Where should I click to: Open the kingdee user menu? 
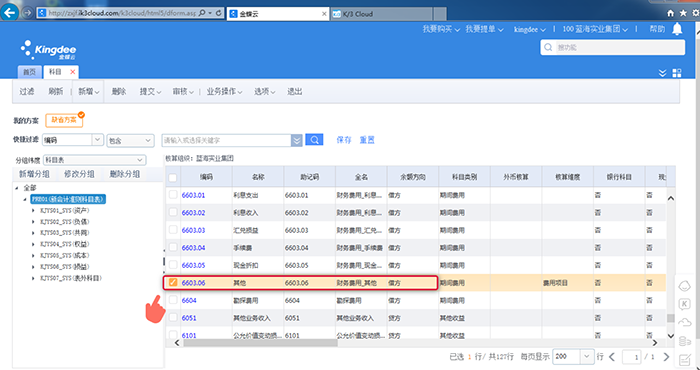pos(529,29)
